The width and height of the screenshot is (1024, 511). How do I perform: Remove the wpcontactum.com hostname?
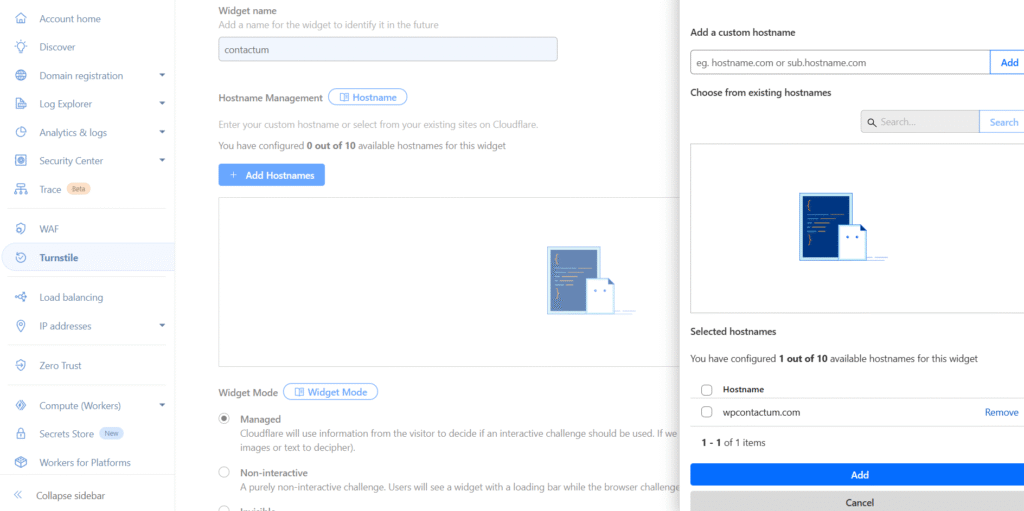(x=1001, y=412)
